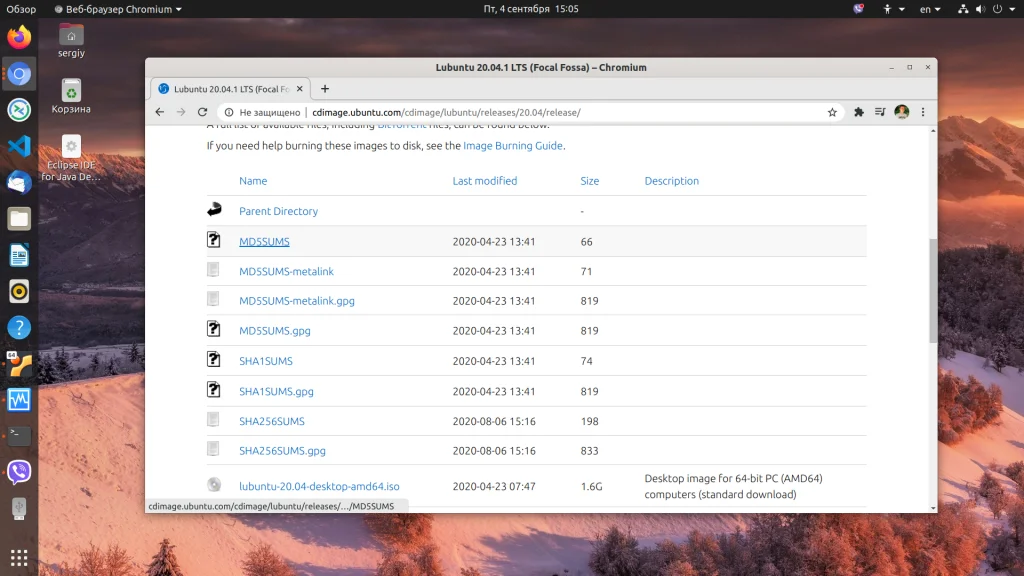1024x576 pixels.
Task: Open Rhythmbox from the dock
Action: click(19, 291)
